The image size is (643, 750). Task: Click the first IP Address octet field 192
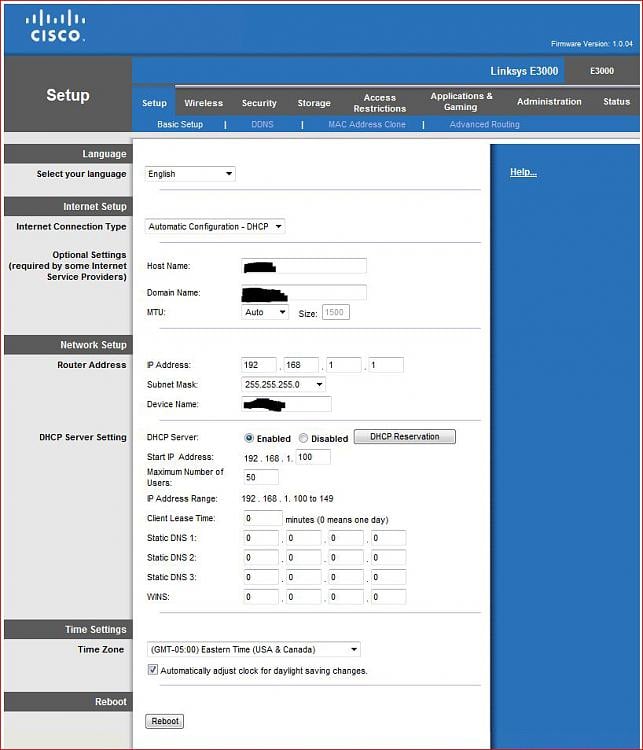[x=259, y=365]
